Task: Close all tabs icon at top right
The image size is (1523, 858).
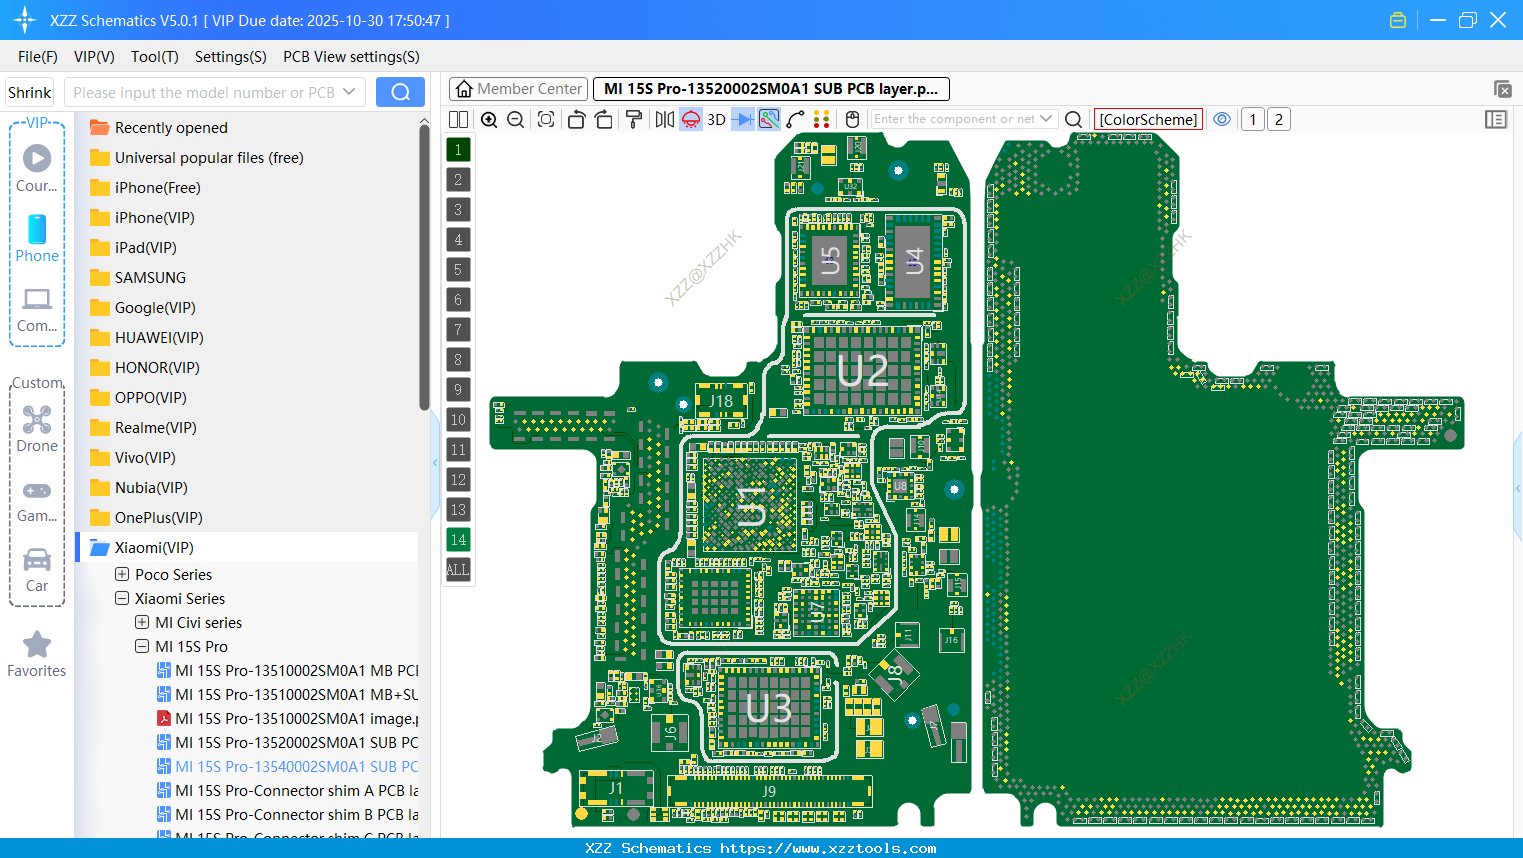Action: click(x=1502, y=89)
